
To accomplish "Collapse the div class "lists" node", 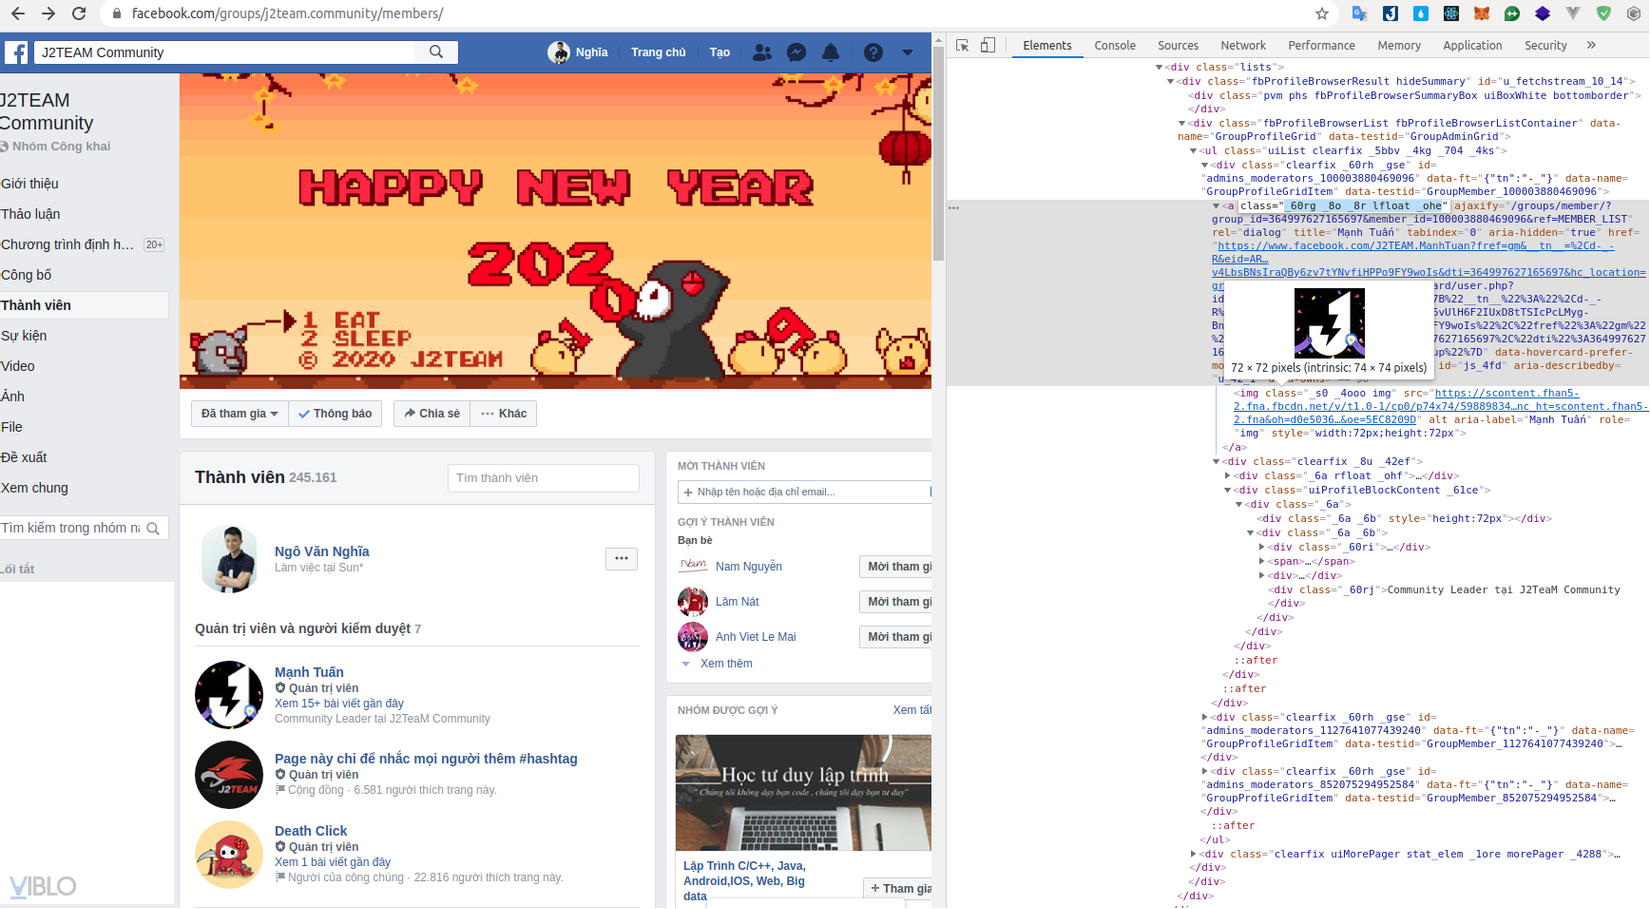I will pos(1160,67).
